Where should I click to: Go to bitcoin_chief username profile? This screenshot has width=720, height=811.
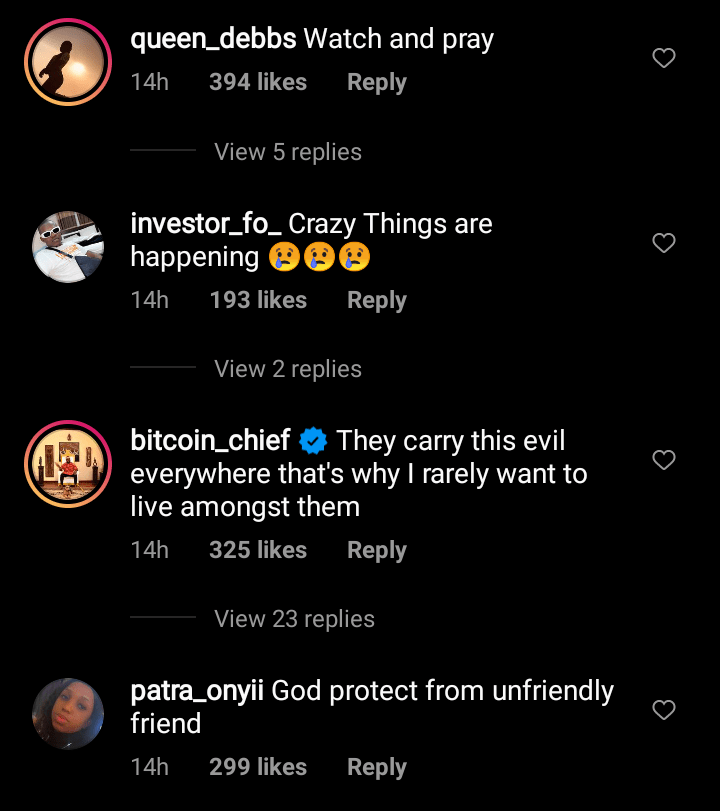210,440
